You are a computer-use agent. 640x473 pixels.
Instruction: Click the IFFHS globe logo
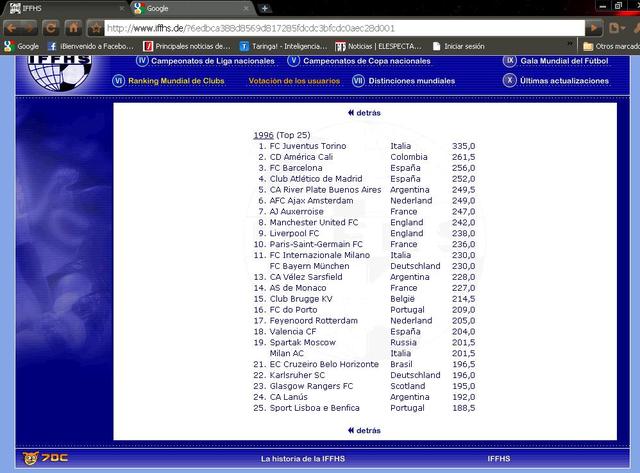[60, 73]
